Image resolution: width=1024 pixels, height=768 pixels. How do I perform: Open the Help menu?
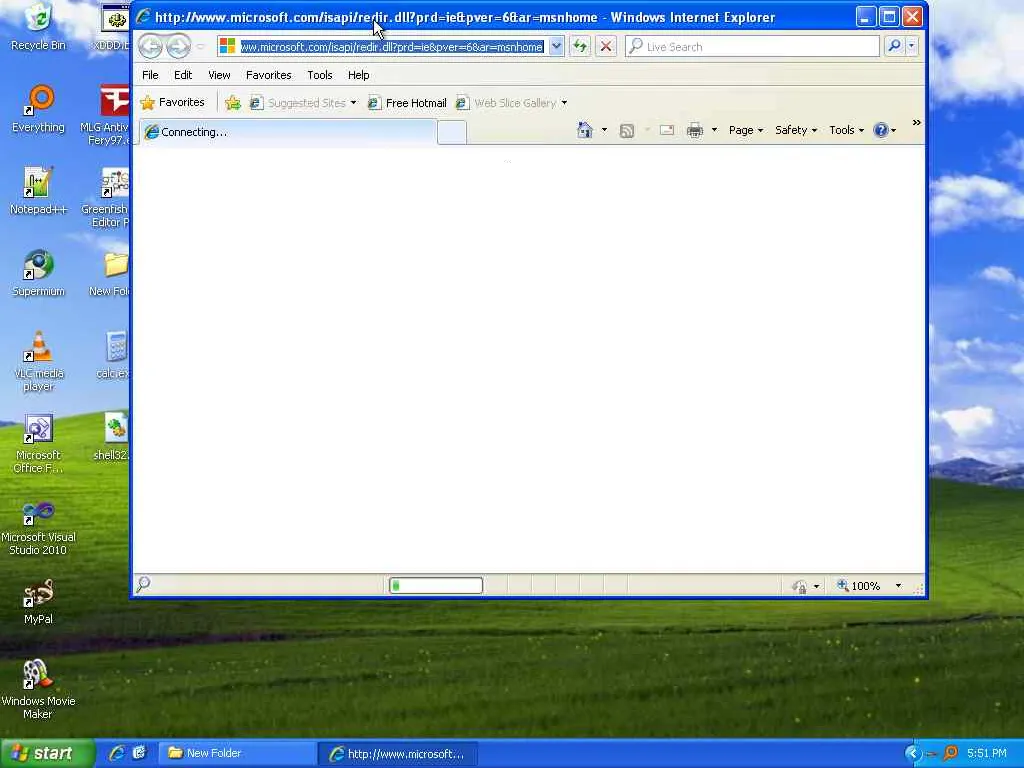pos(359,75)
